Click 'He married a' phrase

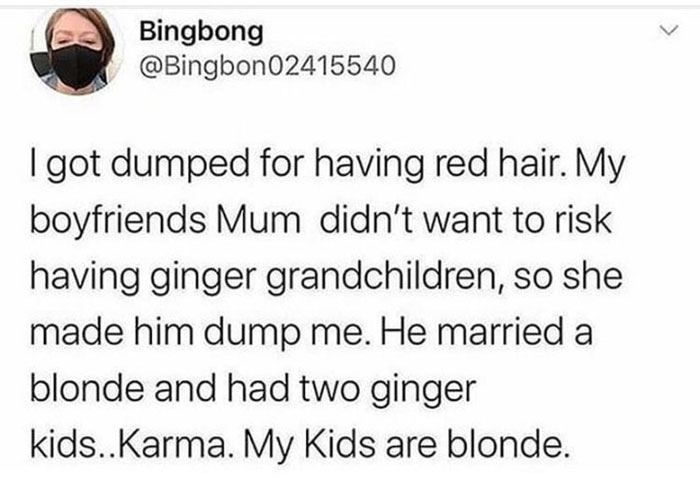(486, 333)
